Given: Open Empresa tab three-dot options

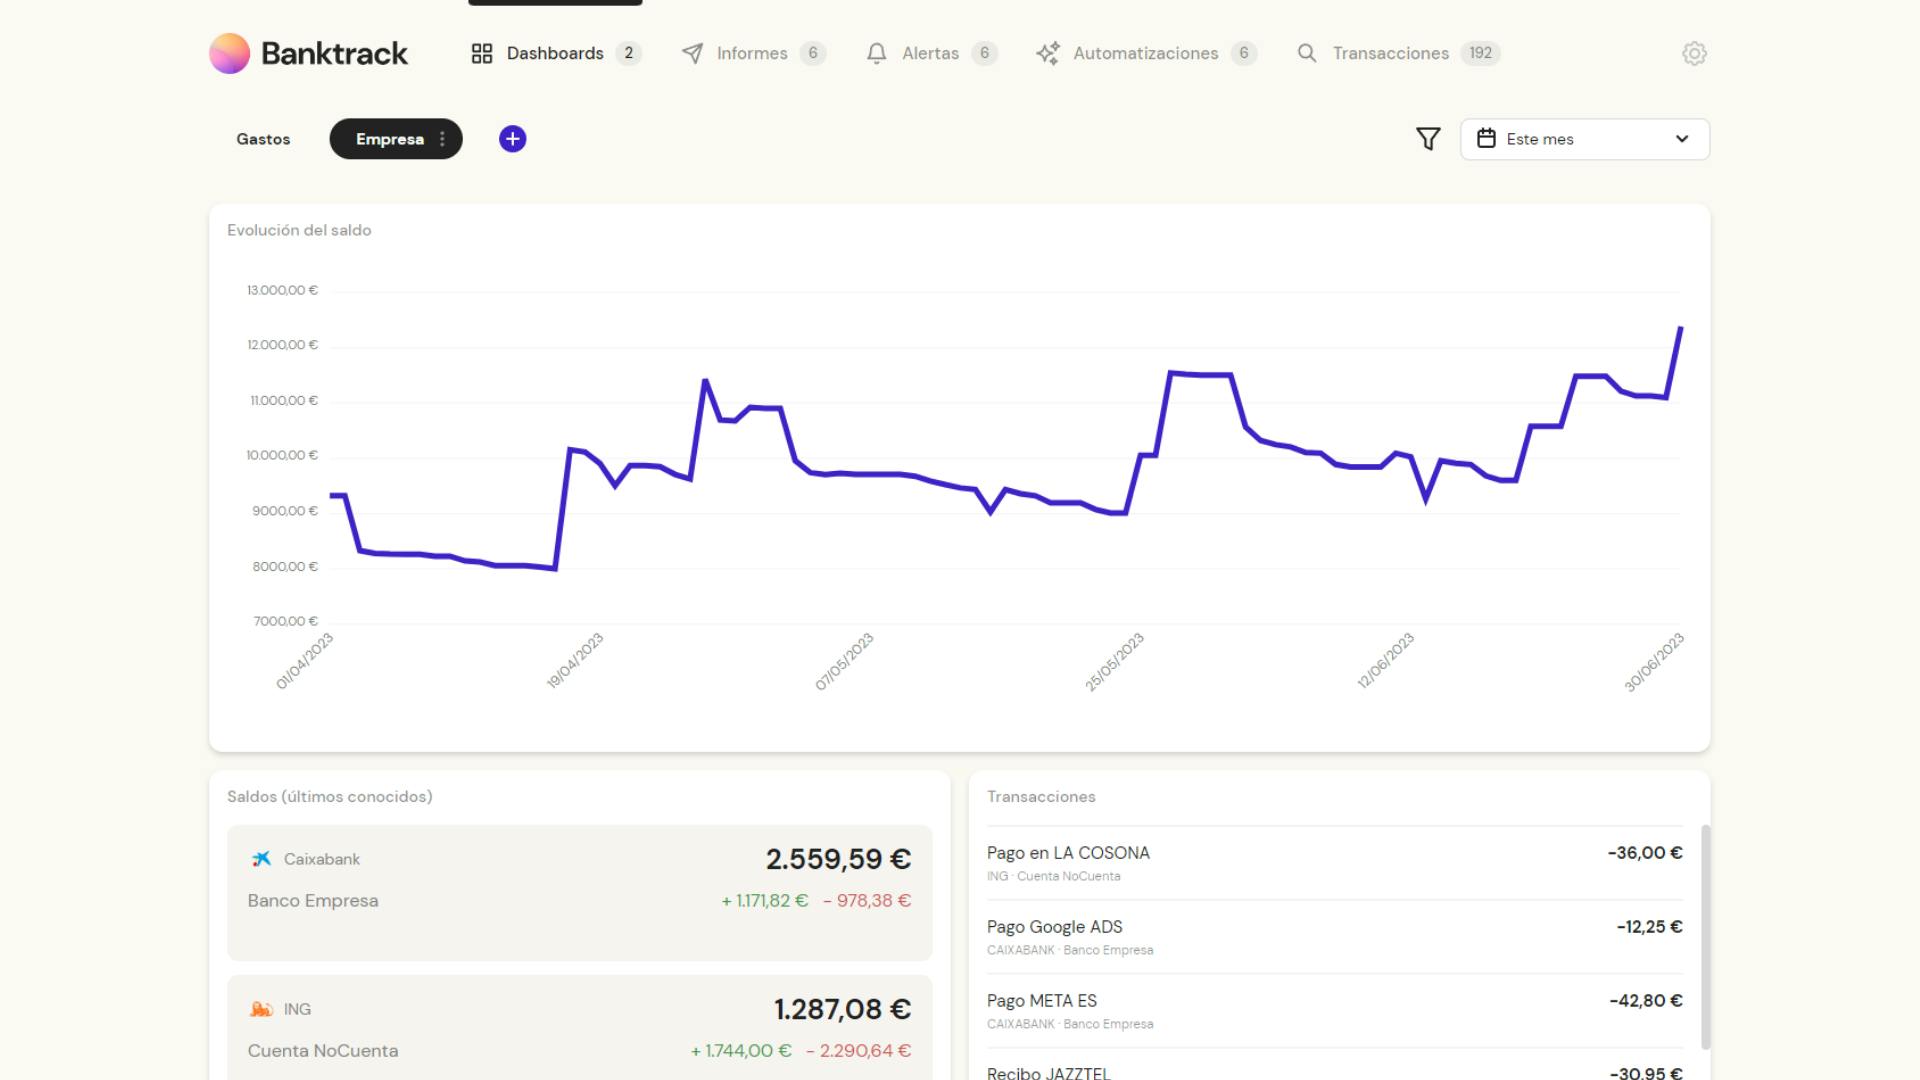Looking at the screenshot, I should point(442,139).
